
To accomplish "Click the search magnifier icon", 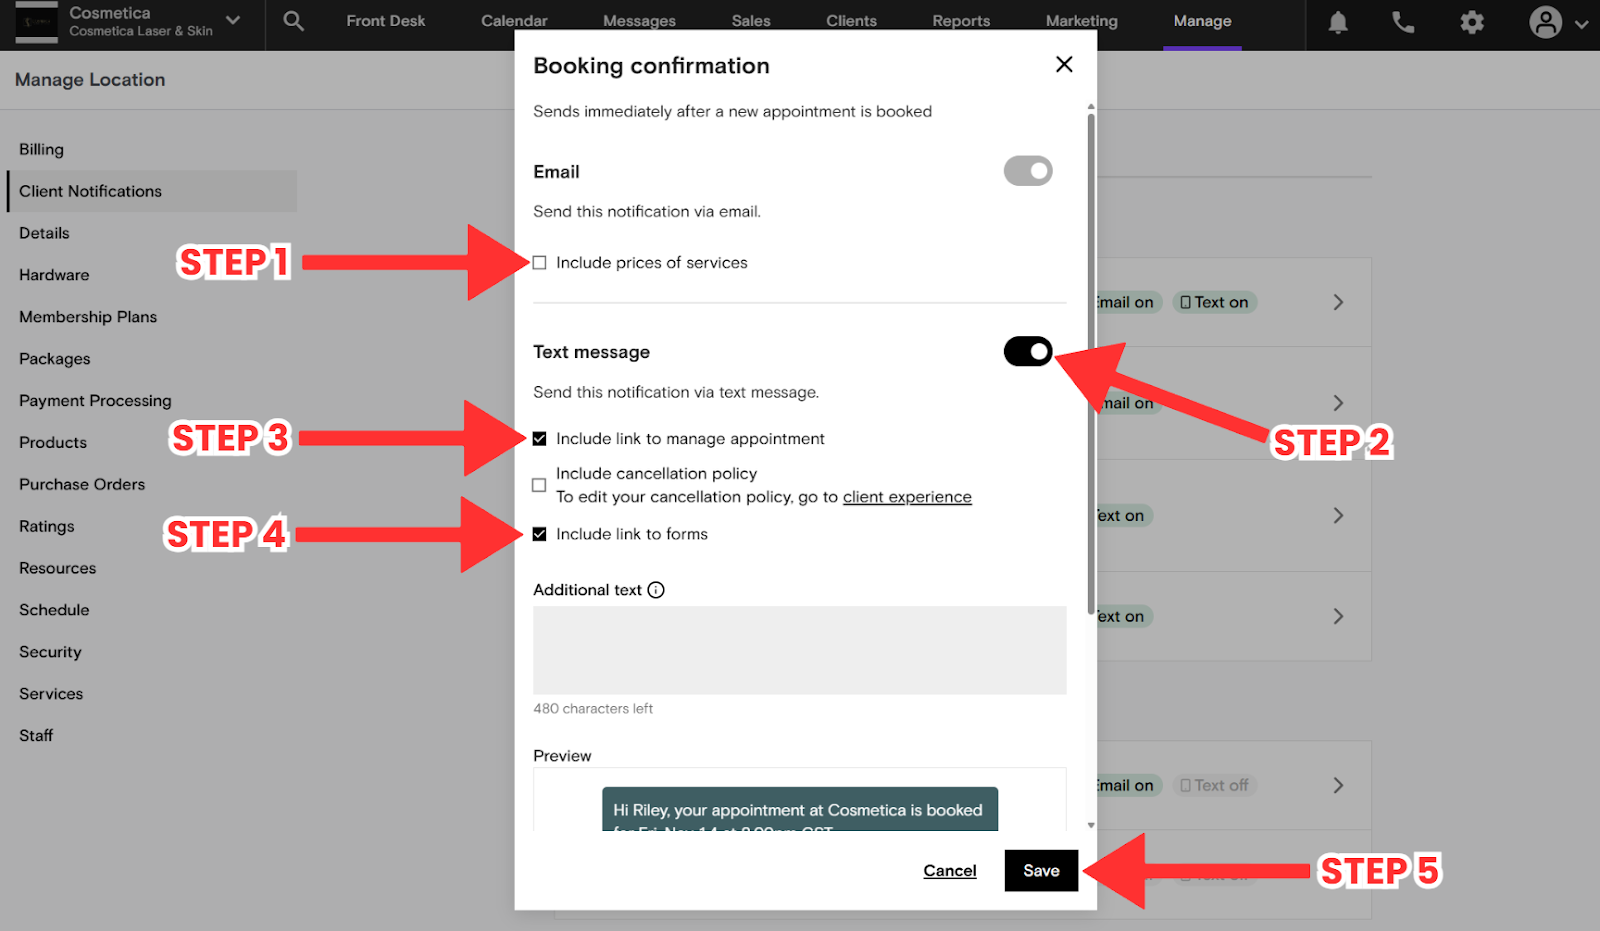I will click(x=293, y=21).
